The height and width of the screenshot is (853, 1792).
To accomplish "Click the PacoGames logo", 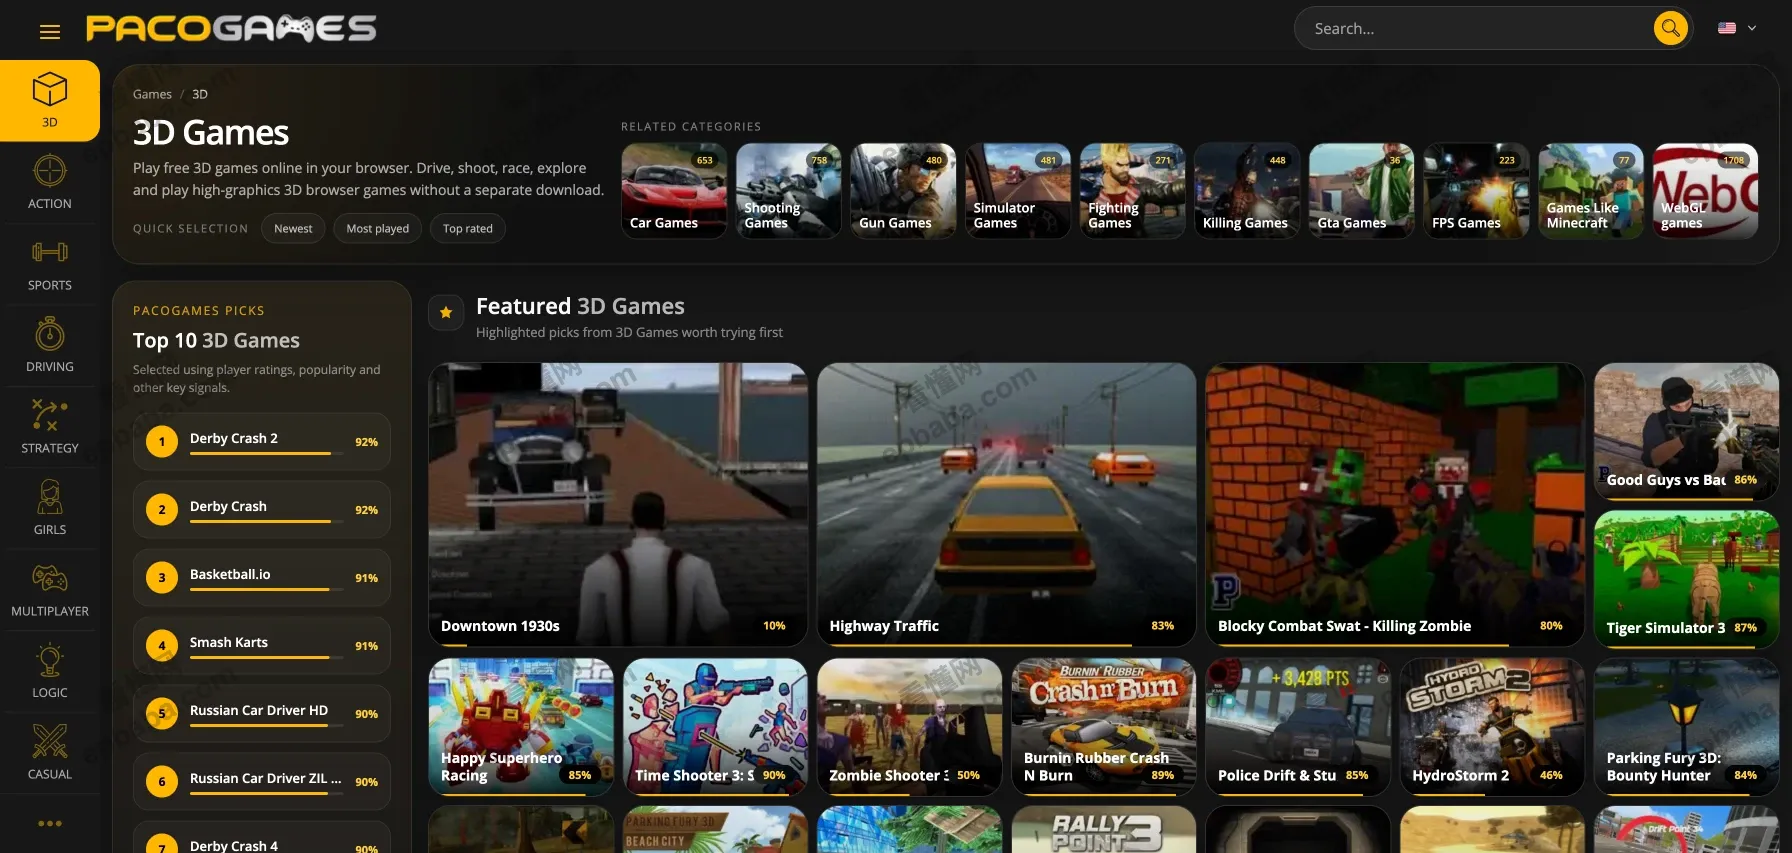I will point(231,28).
